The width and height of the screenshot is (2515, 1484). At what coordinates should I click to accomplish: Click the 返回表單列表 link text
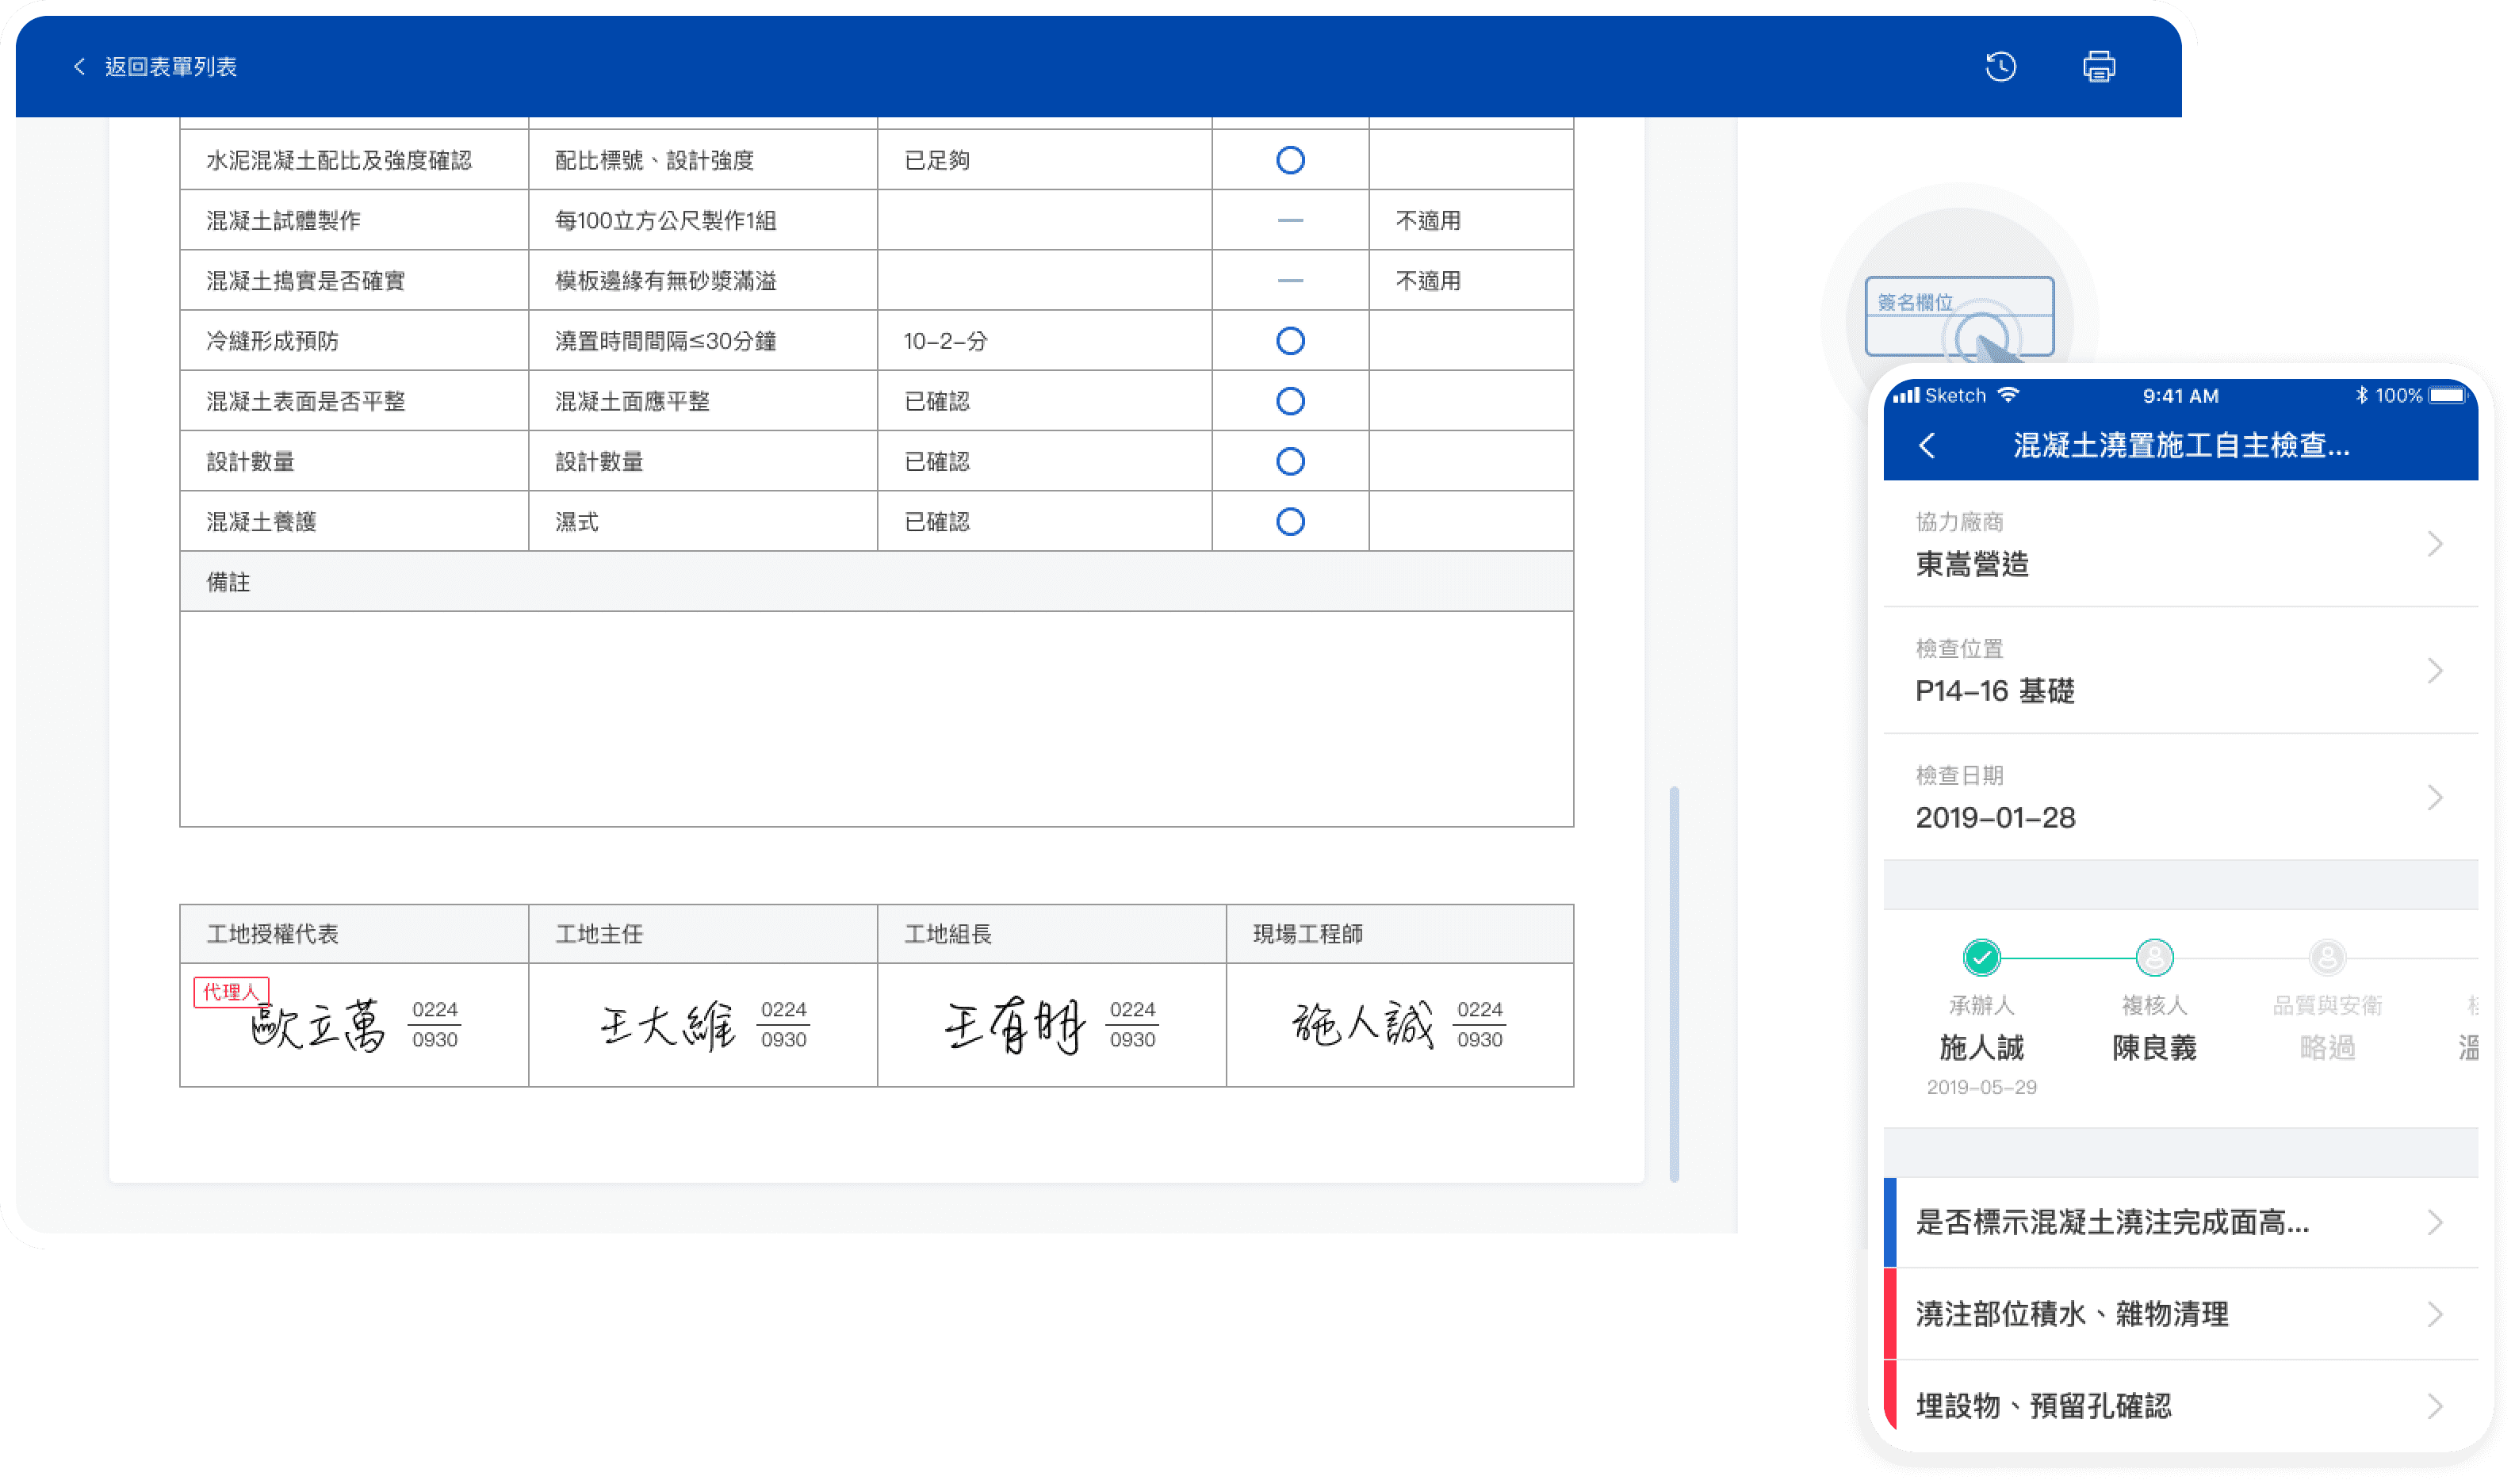click(x=171, y=67)
